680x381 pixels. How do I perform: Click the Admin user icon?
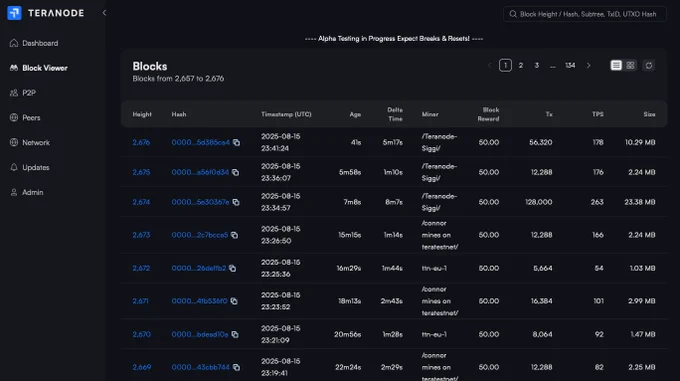(x=14, y=192)
